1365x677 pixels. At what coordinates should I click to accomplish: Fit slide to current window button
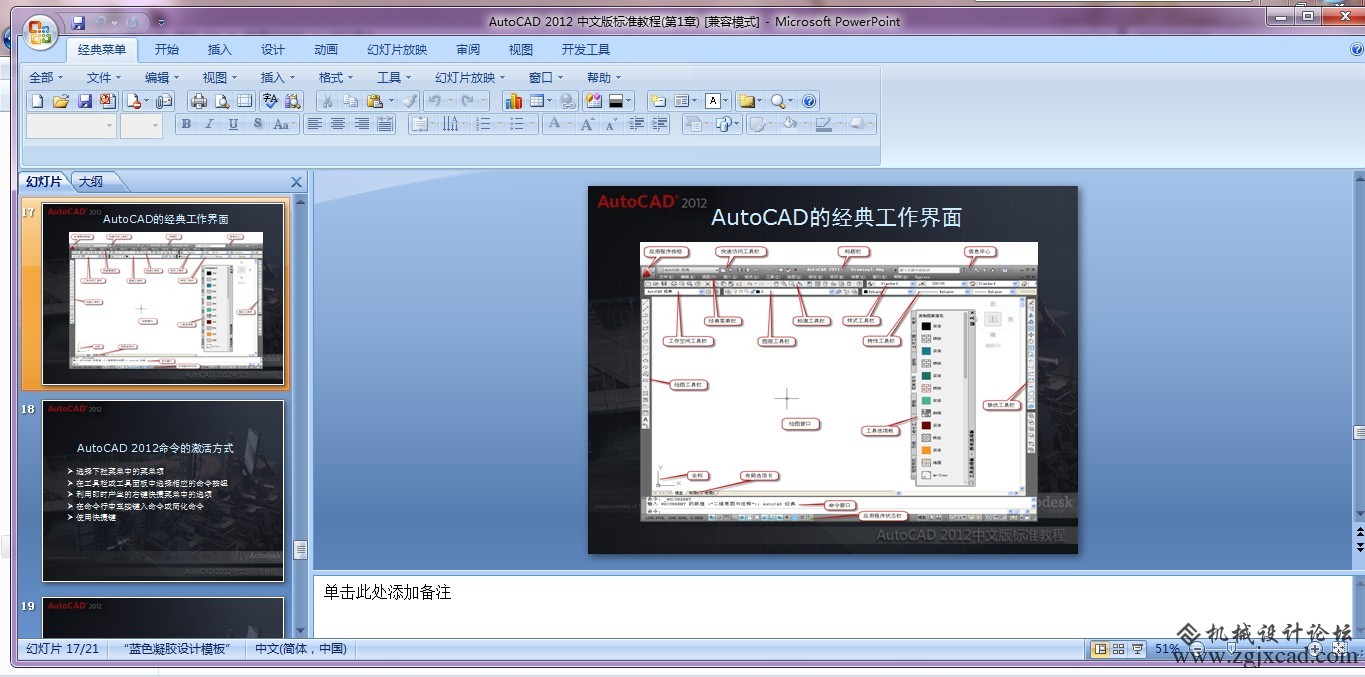1339,649
